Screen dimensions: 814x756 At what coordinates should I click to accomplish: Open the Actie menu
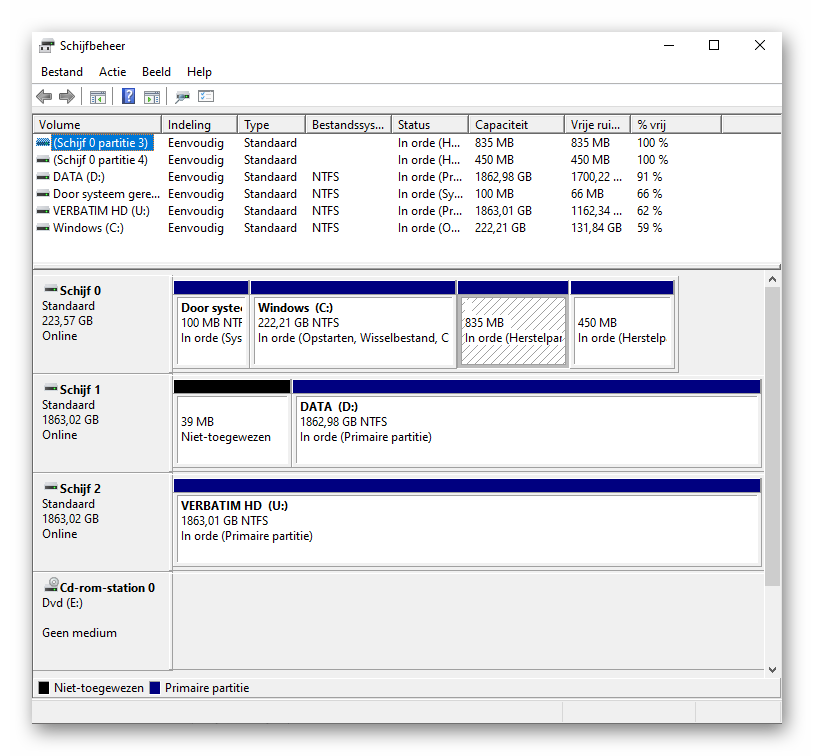[112, 72]
